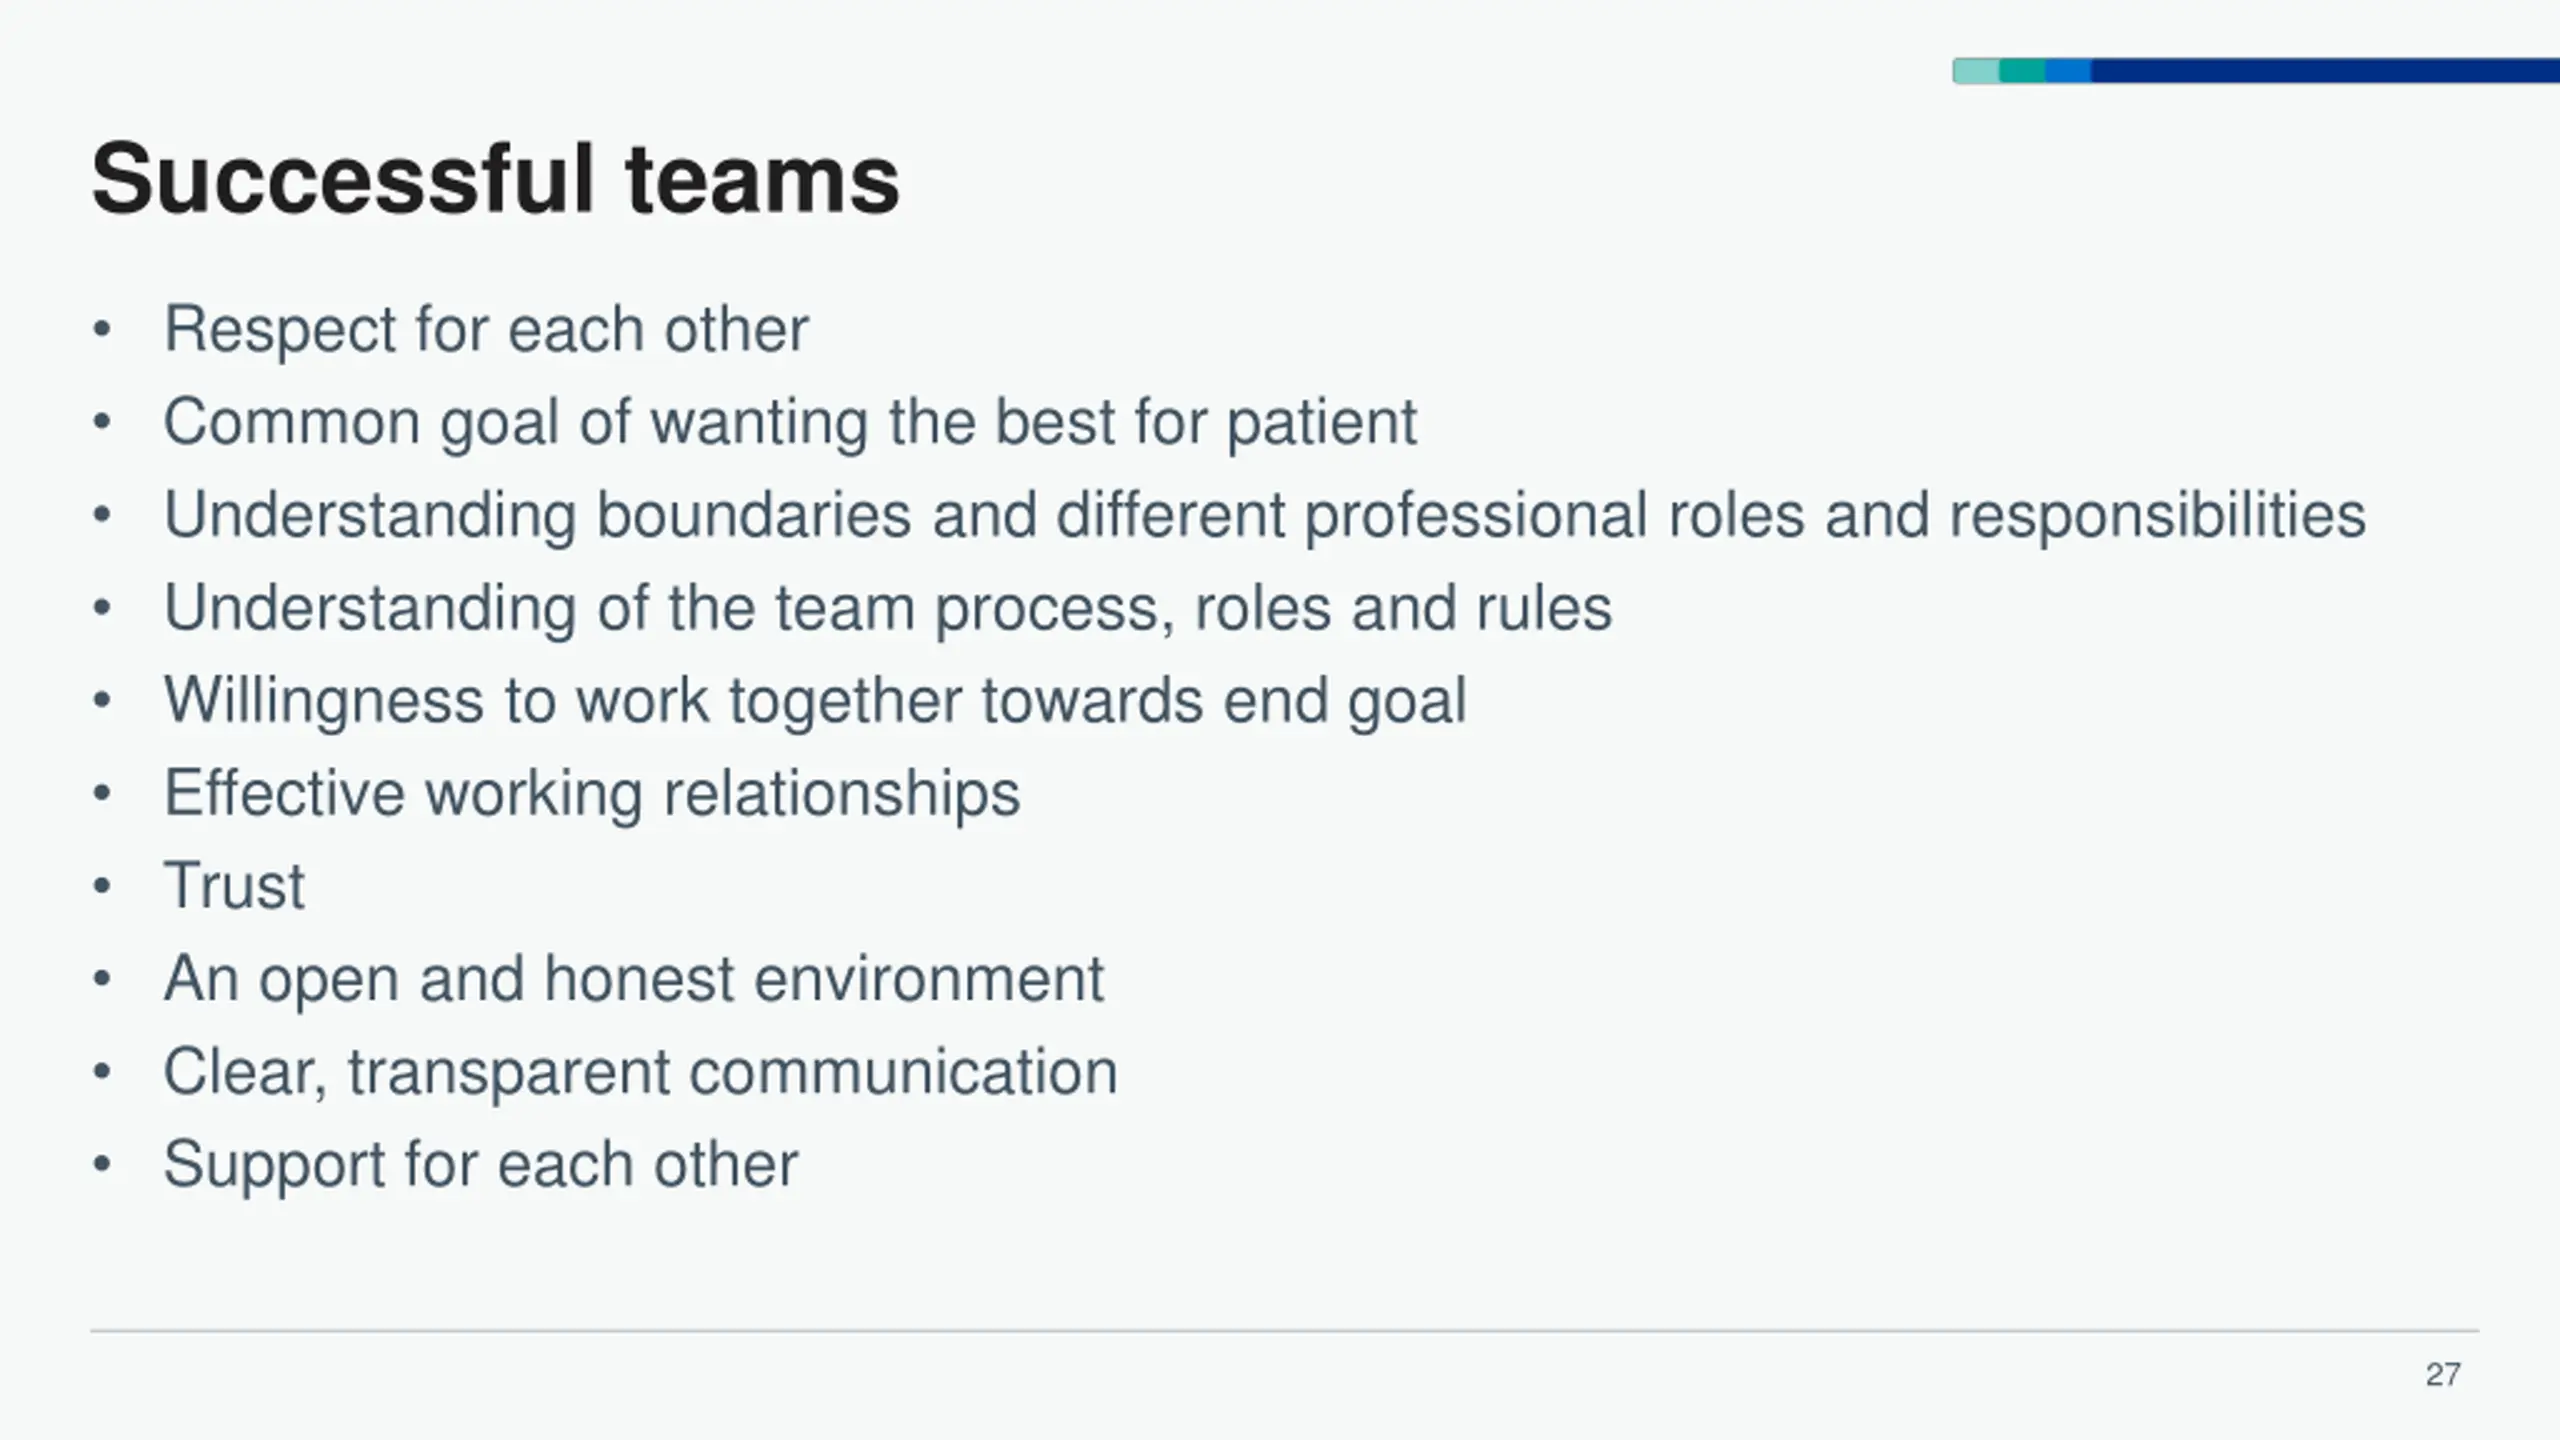Click the bullet dot before 'Trust'

tap(101, 887)
